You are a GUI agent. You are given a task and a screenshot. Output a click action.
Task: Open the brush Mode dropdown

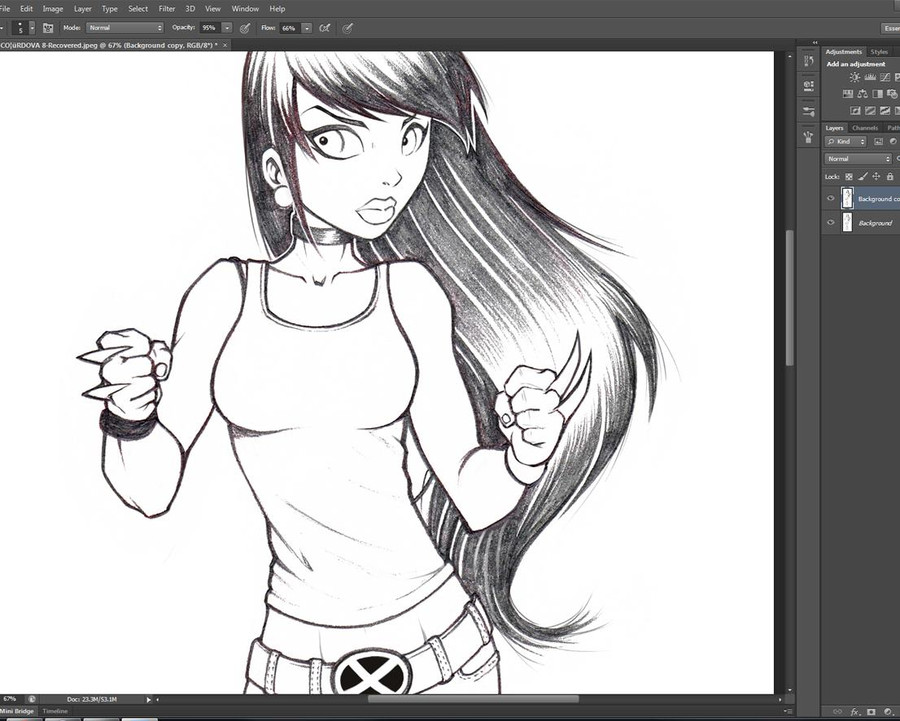(125, 28)
